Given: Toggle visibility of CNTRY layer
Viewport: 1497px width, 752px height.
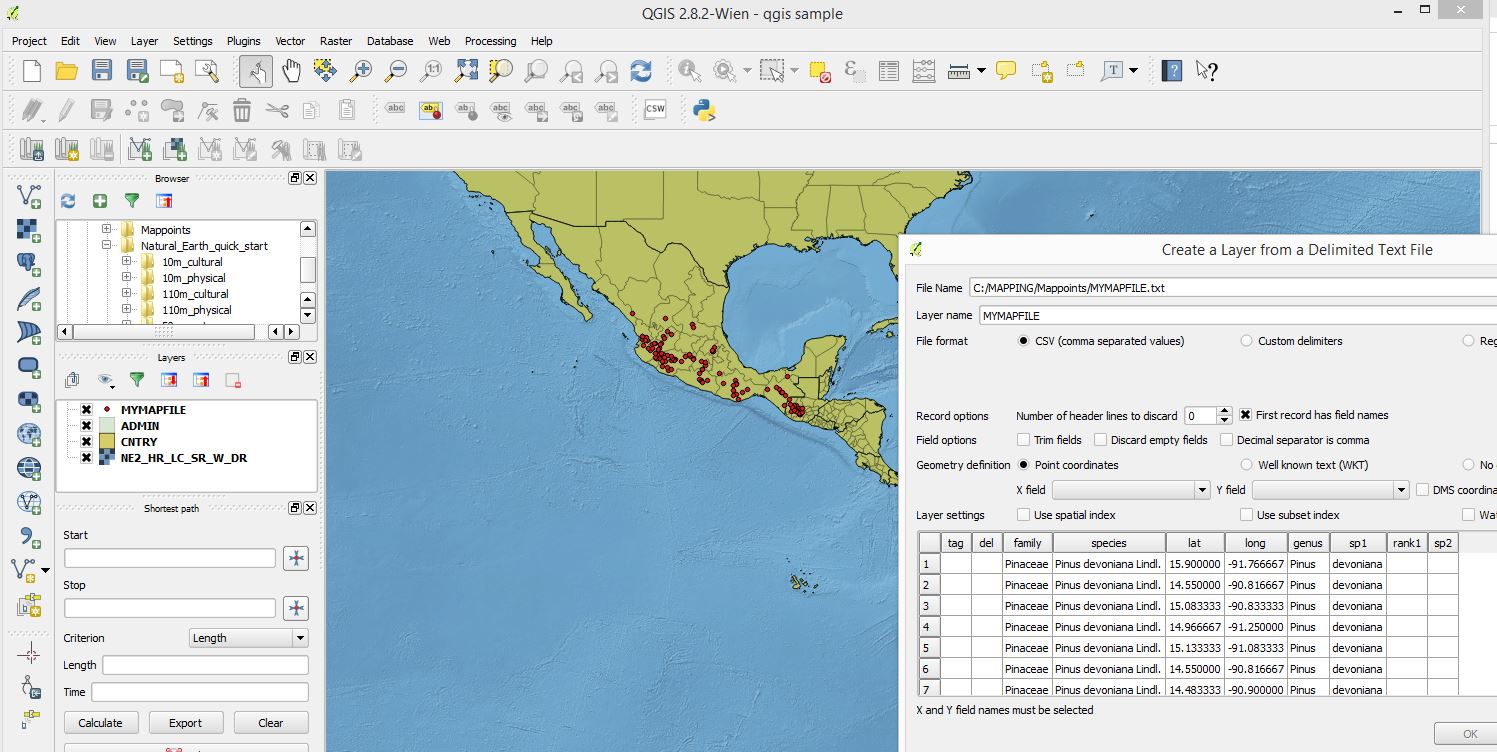Looking at the screenshot, I should coord(86,442).
